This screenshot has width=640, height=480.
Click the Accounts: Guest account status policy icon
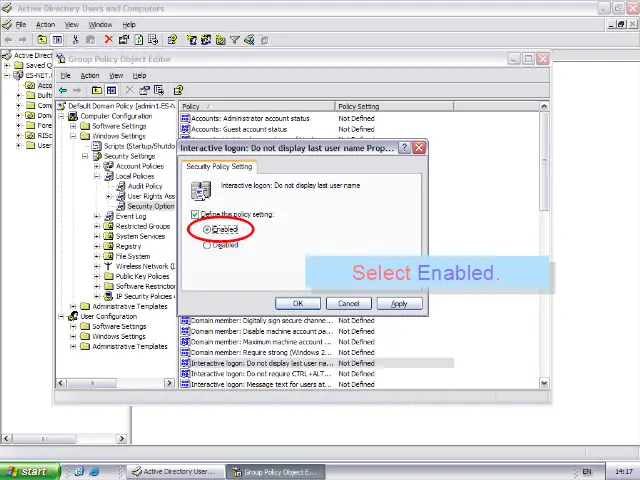pos(185,129)
